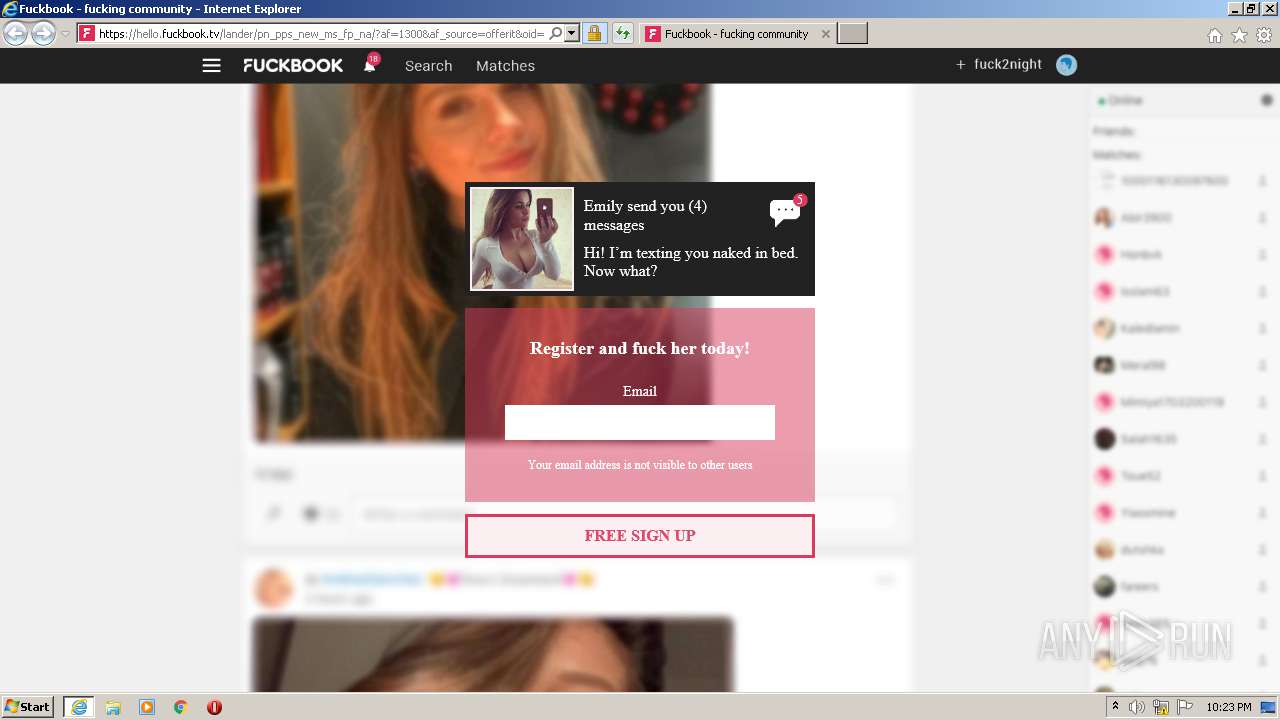Open the Favorites star icon
Viewport: 1280px width, 720px height.
point(1239,35)
